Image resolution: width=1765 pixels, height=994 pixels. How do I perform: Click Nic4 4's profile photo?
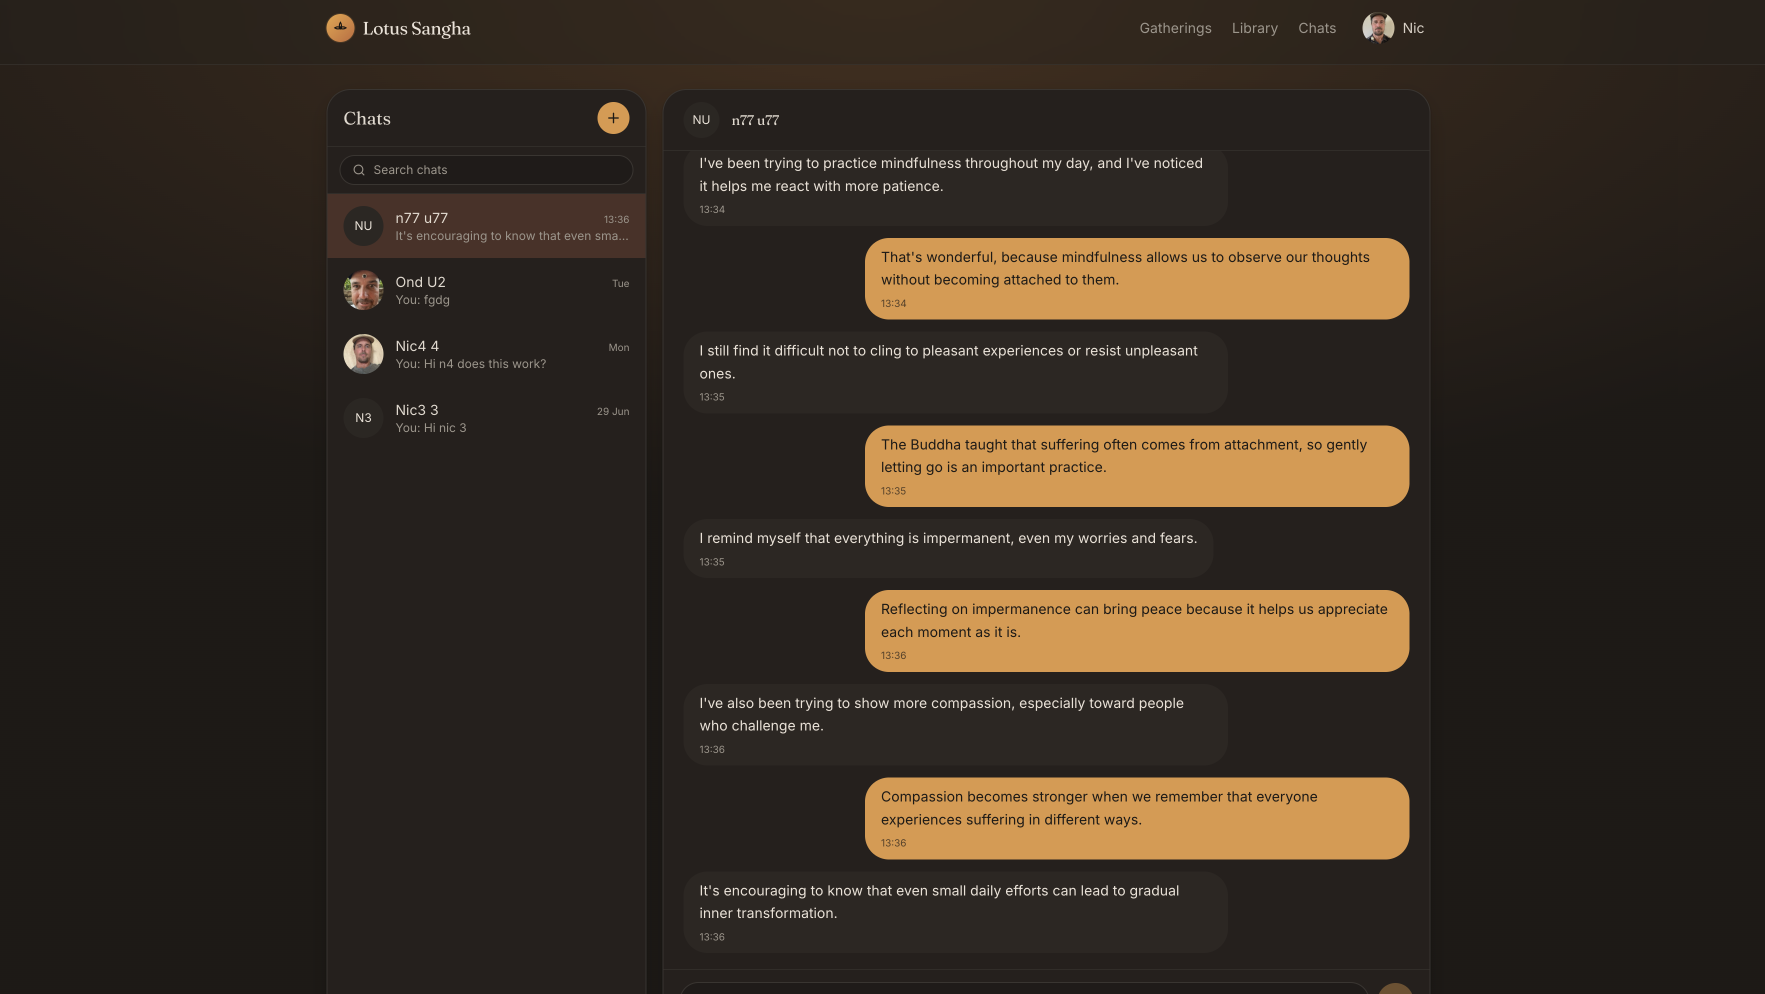[x=363, y=354]
